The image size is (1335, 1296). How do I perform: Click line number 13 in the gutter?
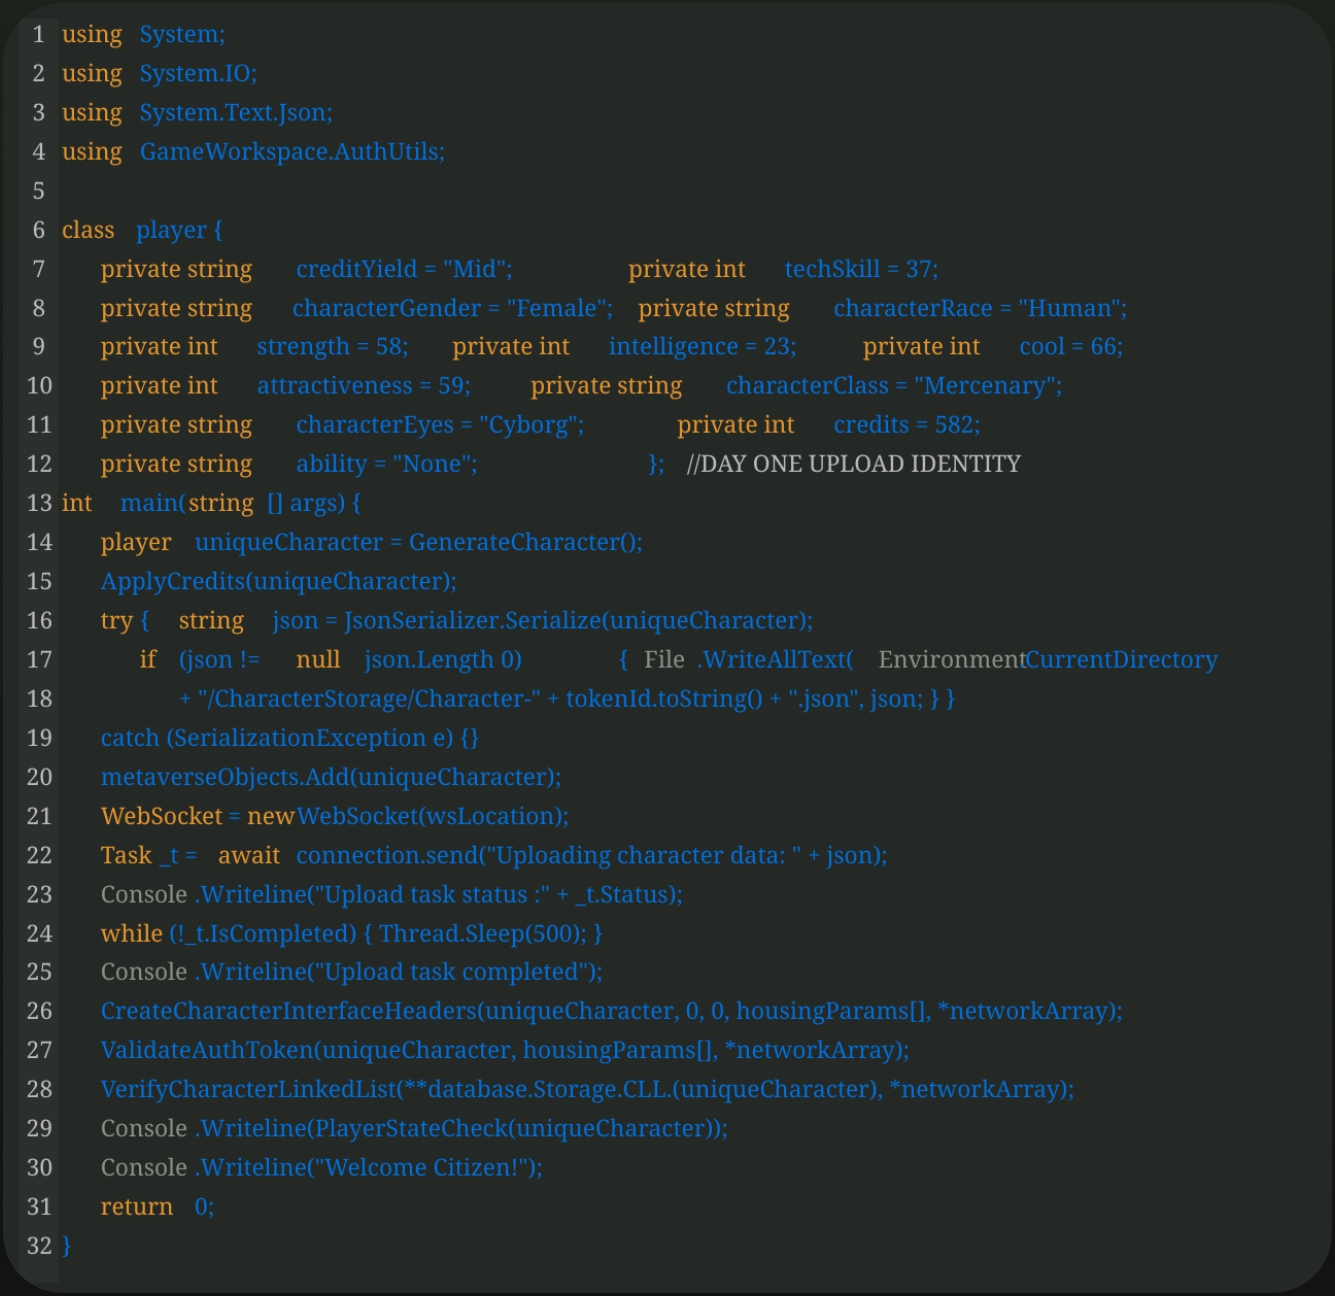point(39,503)
